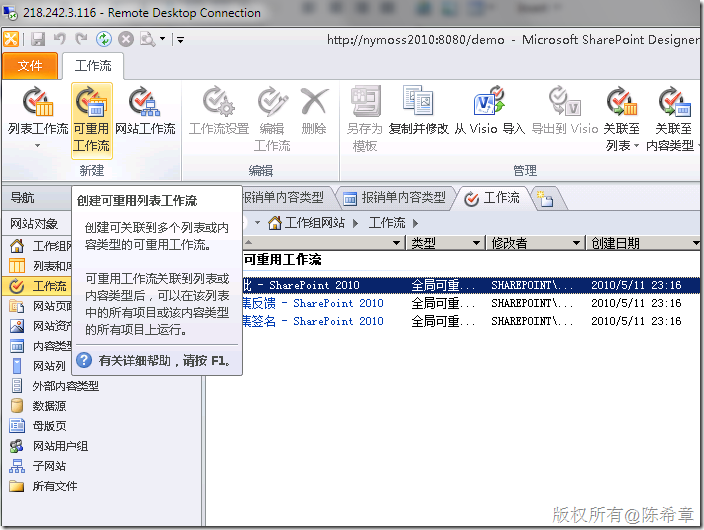
Task: Open the 集反馈 - SharePoint 2010 workflow link
Action: (313, 304)
